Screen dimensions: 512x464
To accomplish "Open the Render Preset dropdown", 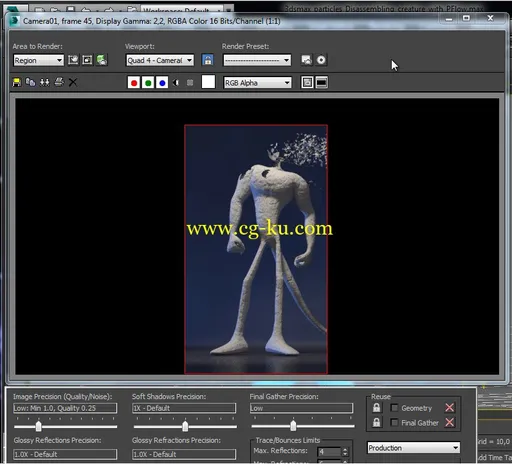I will pos(257,60).
